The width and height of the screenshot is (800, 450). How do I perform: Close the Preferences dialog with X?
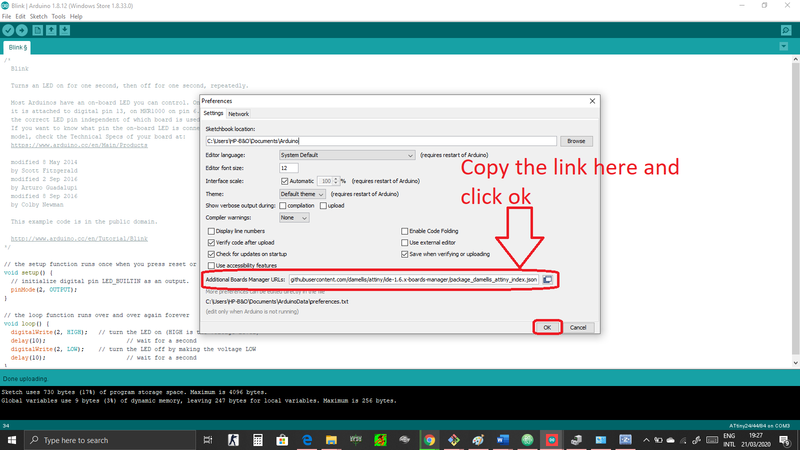pos(592,101)
